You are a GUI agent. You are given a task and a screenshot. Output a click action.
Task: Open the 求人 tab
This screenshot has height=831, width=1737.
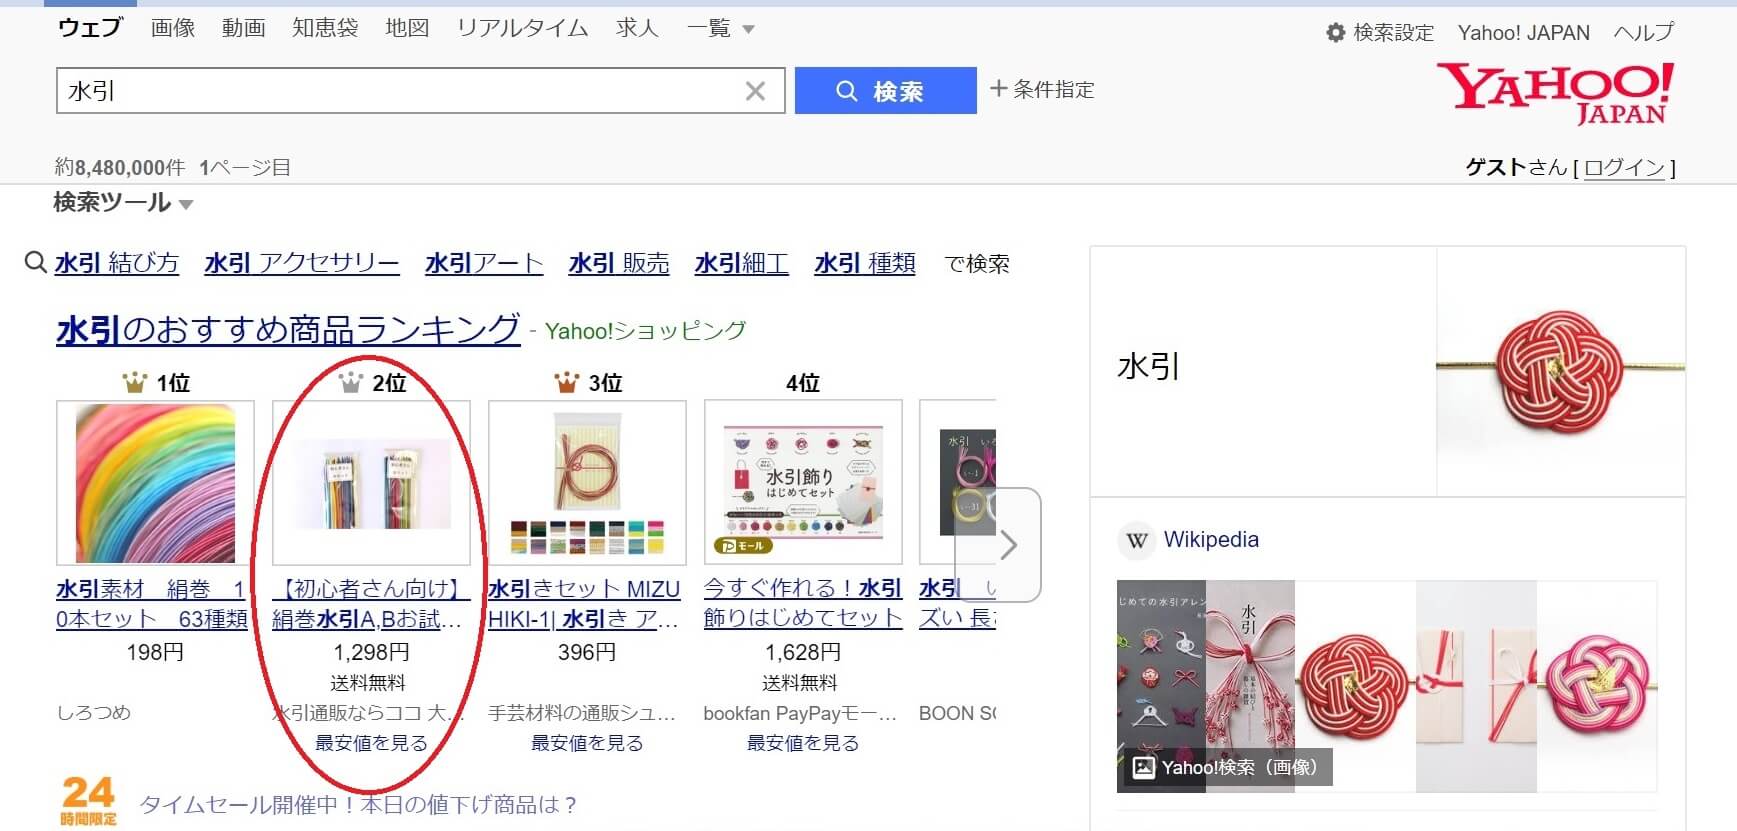[x=637, y=28]
